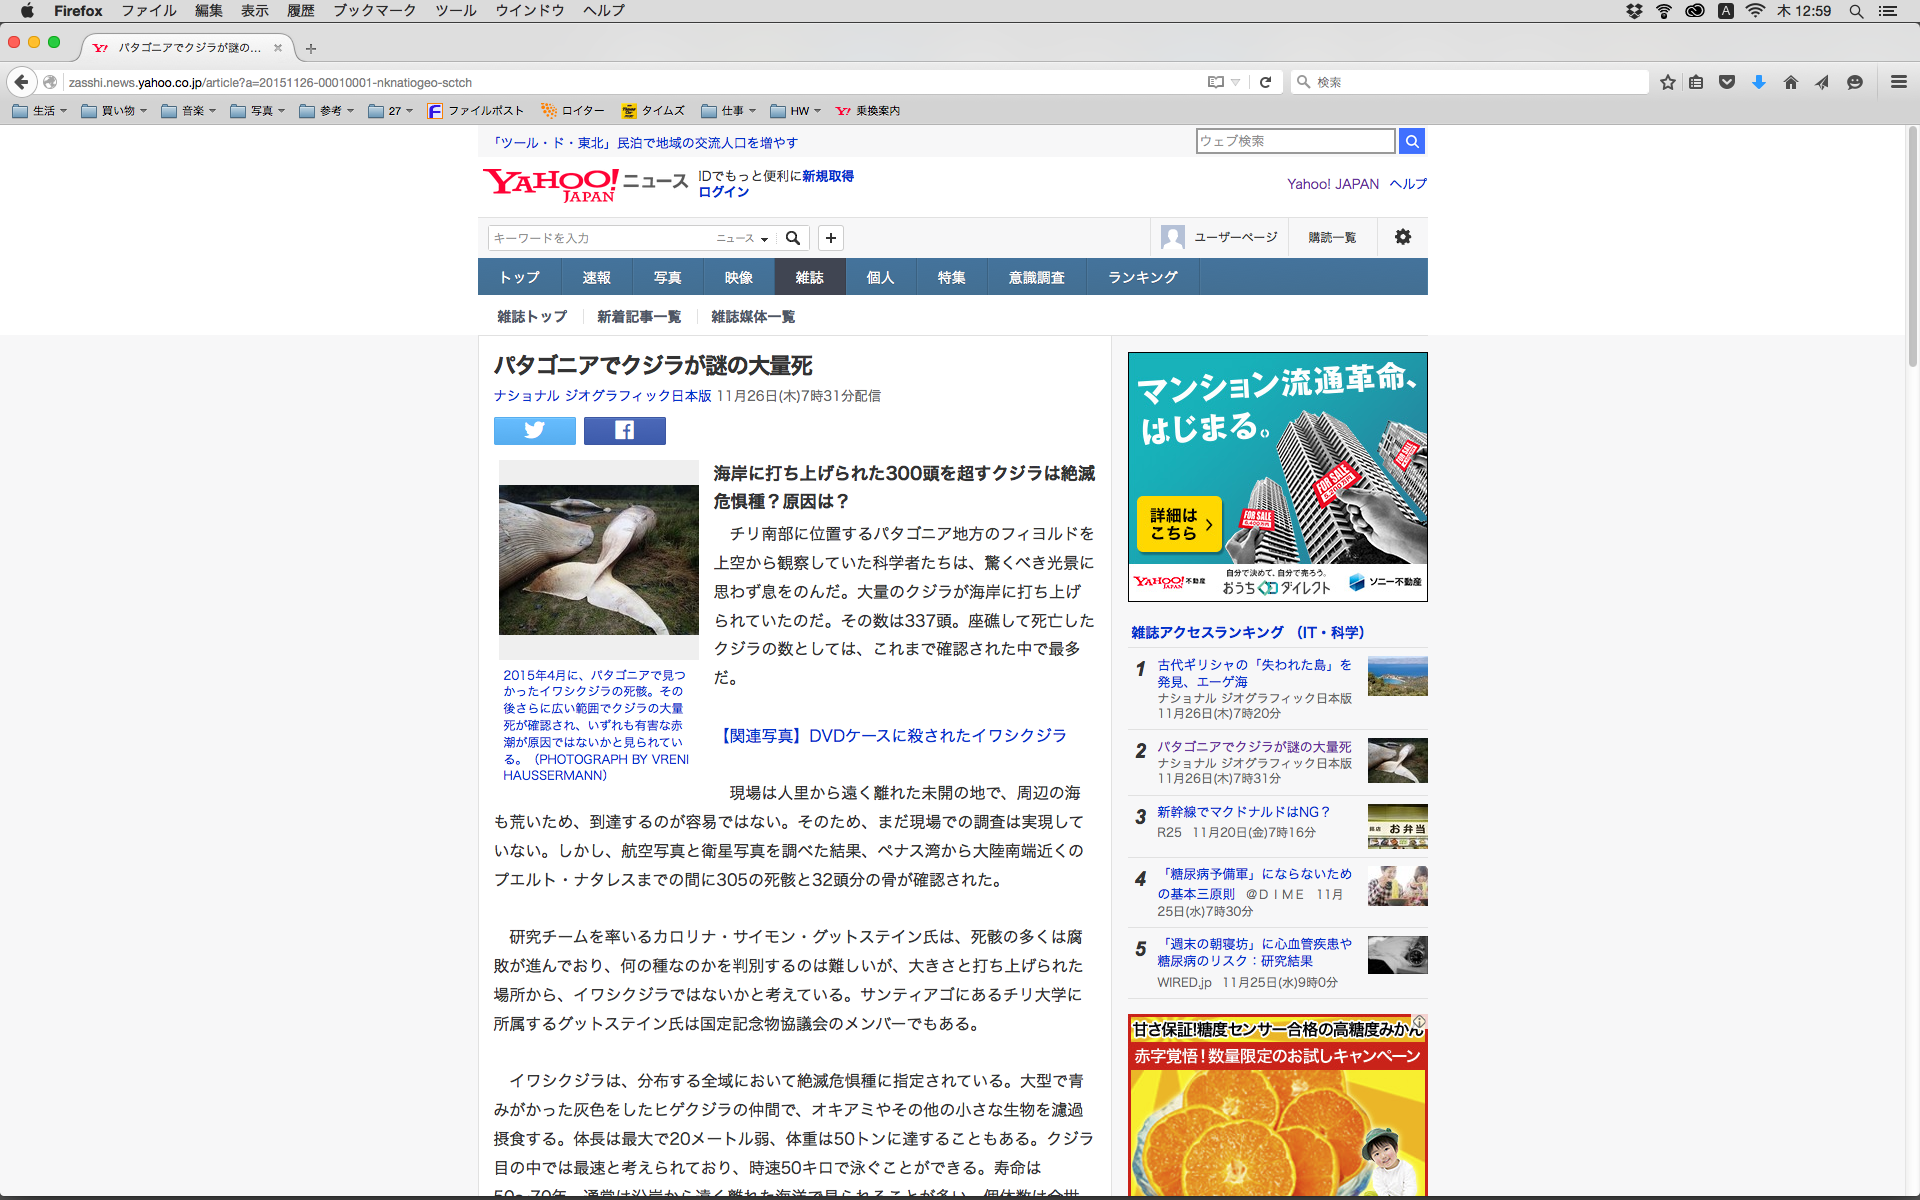Open the ログイン link

coord(723,192)
